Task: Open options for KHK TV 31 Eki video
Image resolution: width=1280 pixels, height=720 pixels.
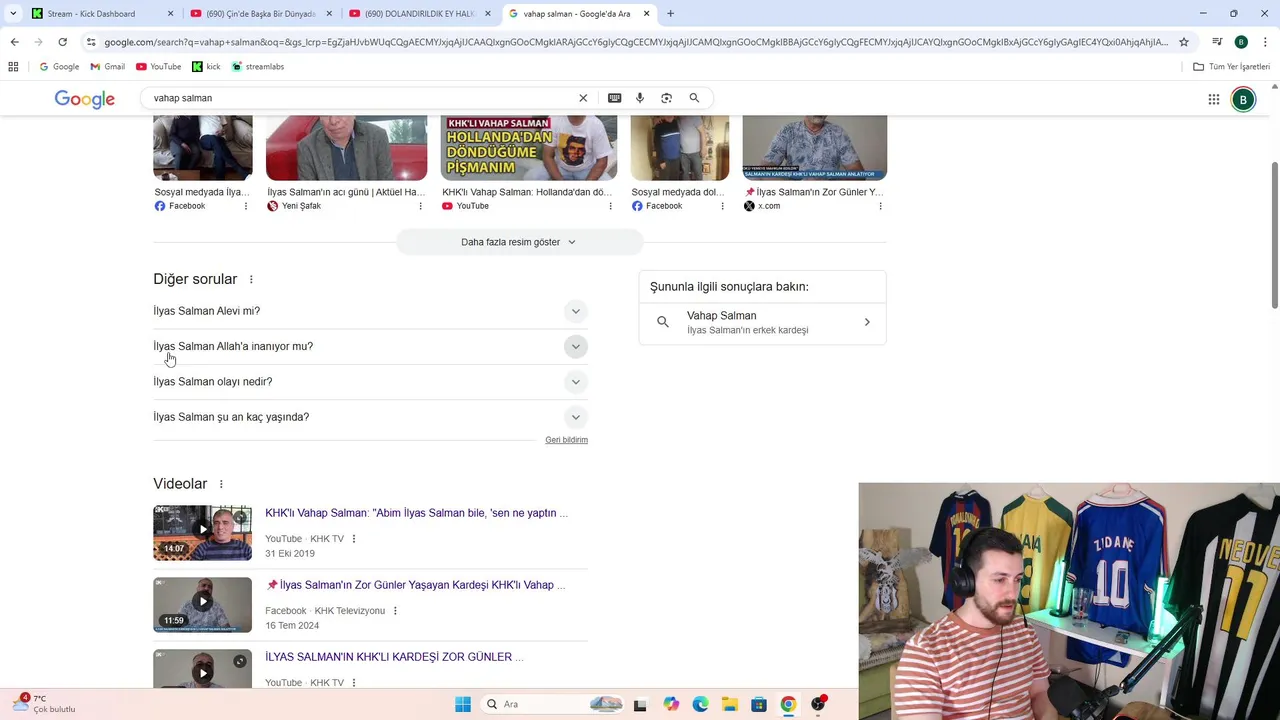Action: [x=353, y=539]
